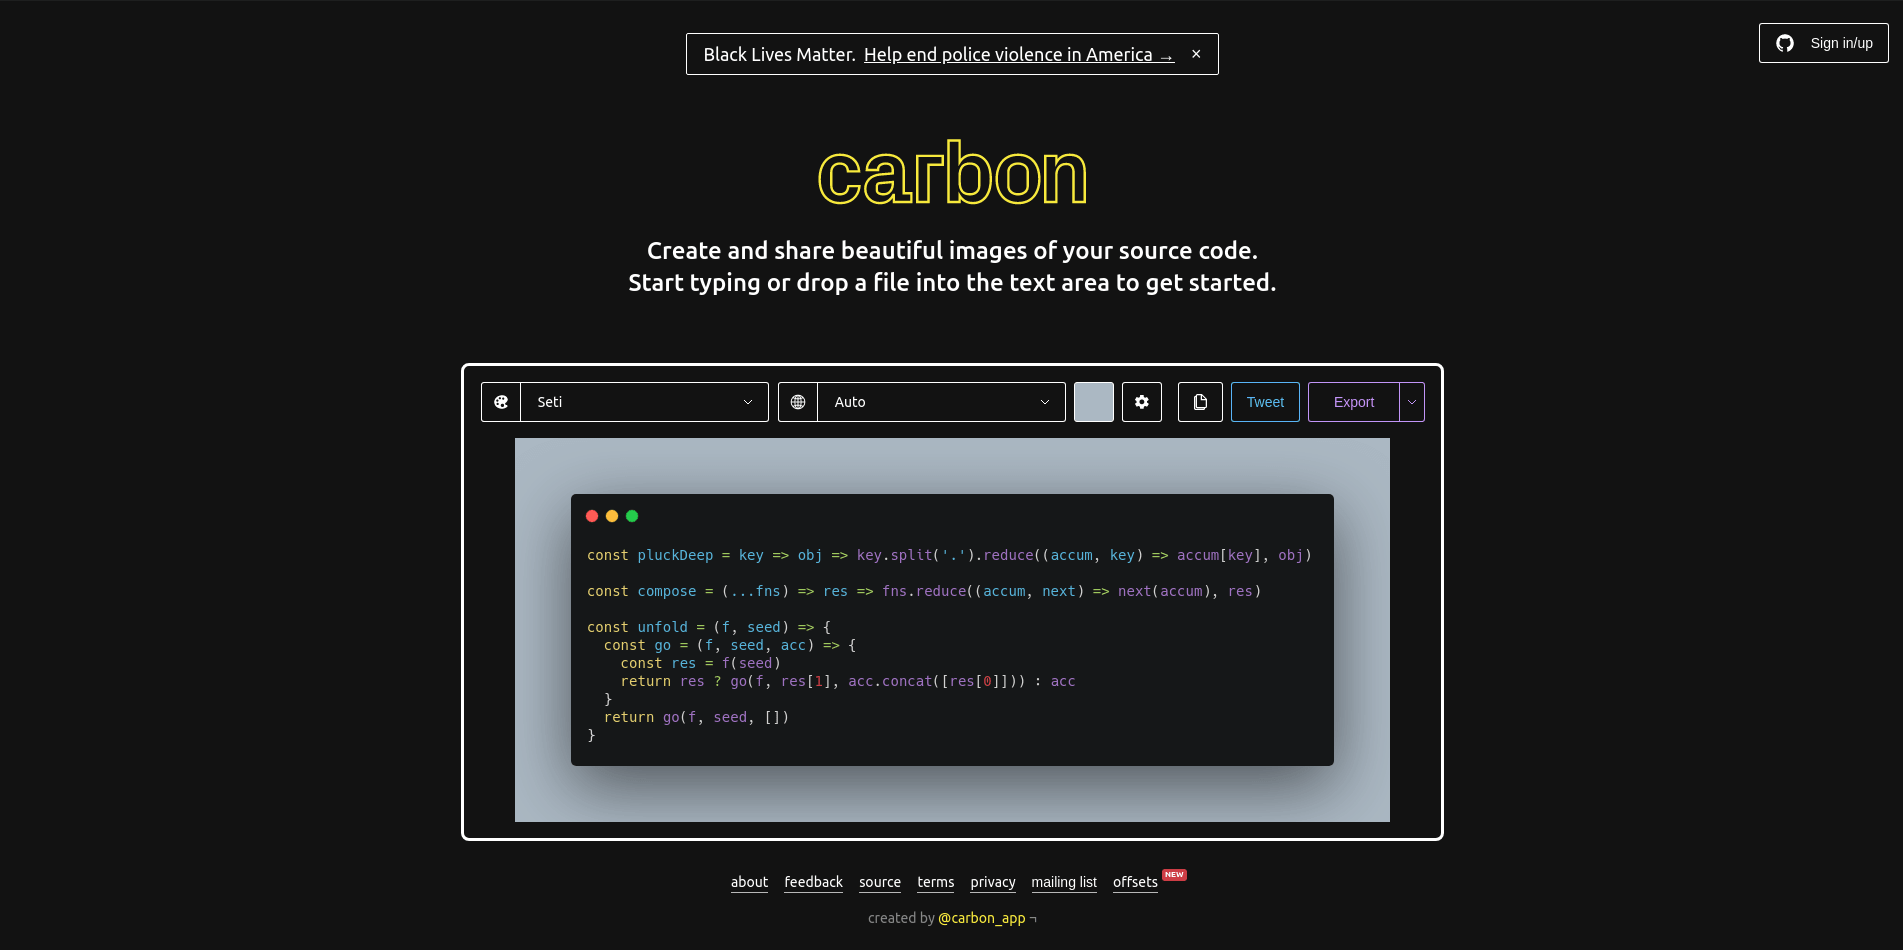Screen dimensions: 1903x950
Task: Open the mailing list footer link
Action: coord(1064,882)
